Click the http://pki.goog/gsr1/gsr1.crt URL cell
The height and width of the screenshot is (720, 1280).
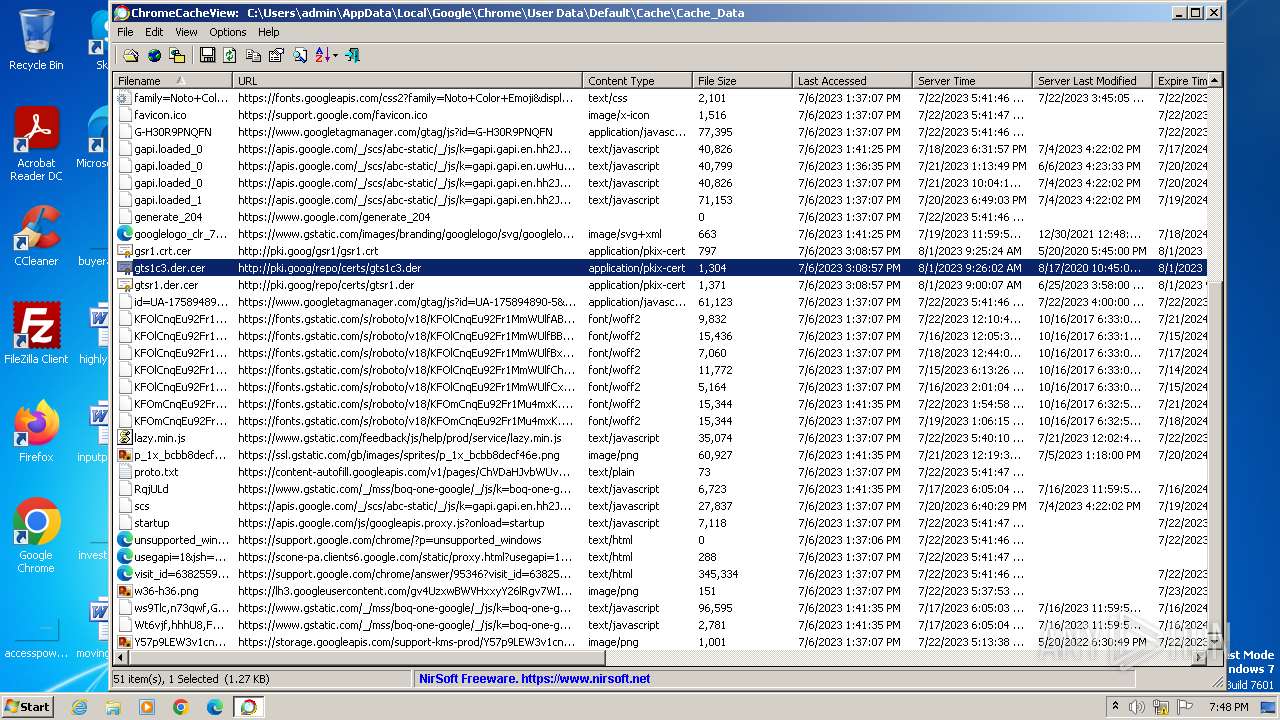pyautogui.click(x=308, y=251)
